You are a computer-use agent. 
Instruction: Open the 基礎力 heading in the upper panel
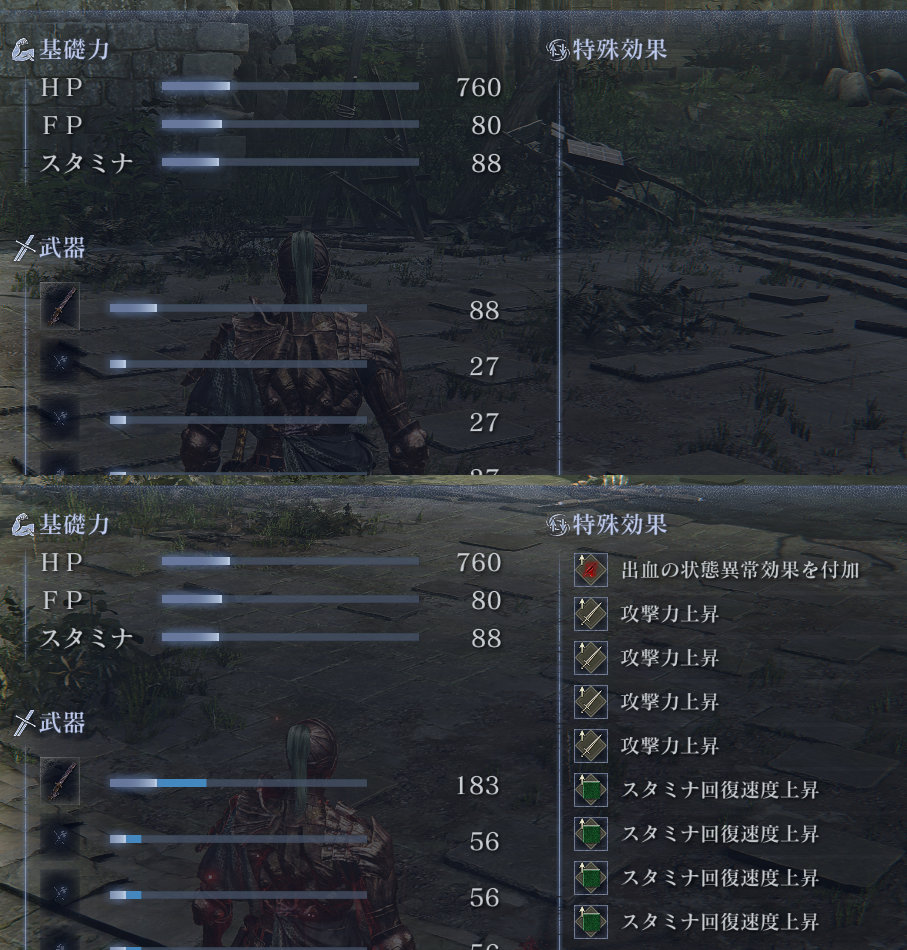[x=74, y=50]
